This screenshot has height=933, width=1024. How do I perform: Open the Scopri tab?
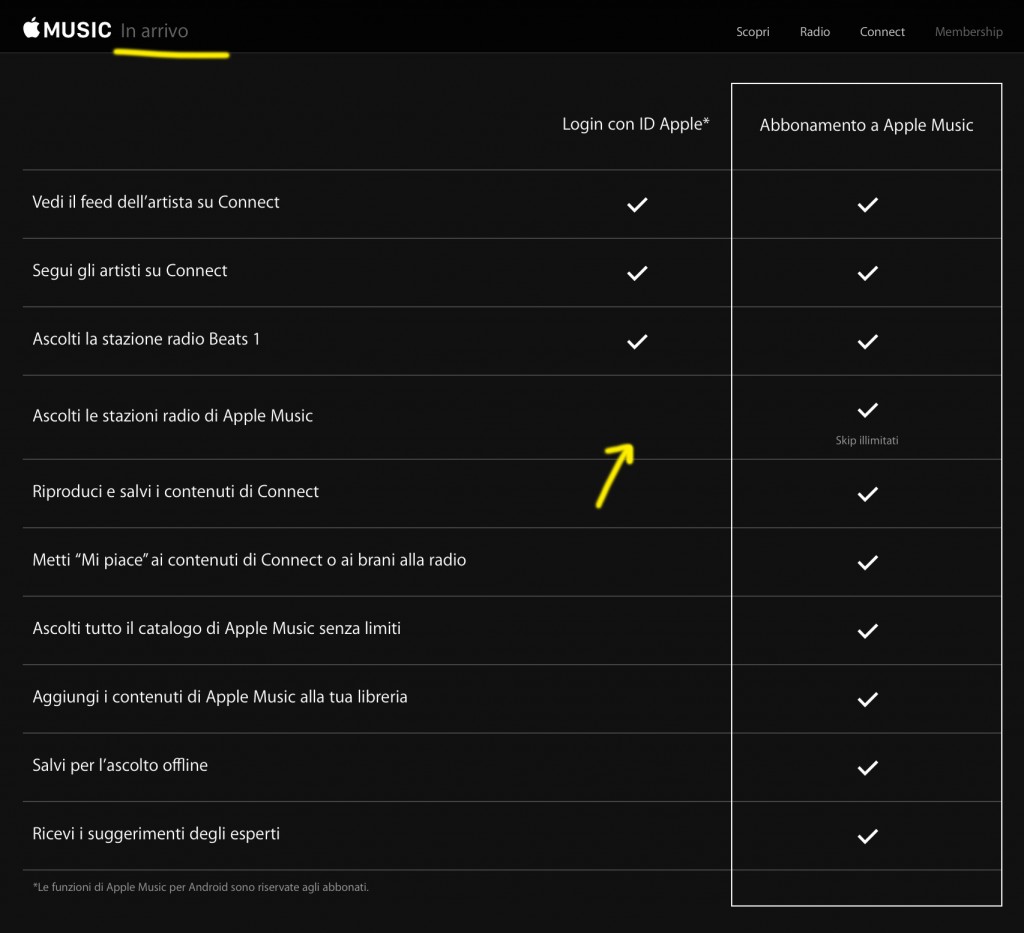tap(753, 32)
